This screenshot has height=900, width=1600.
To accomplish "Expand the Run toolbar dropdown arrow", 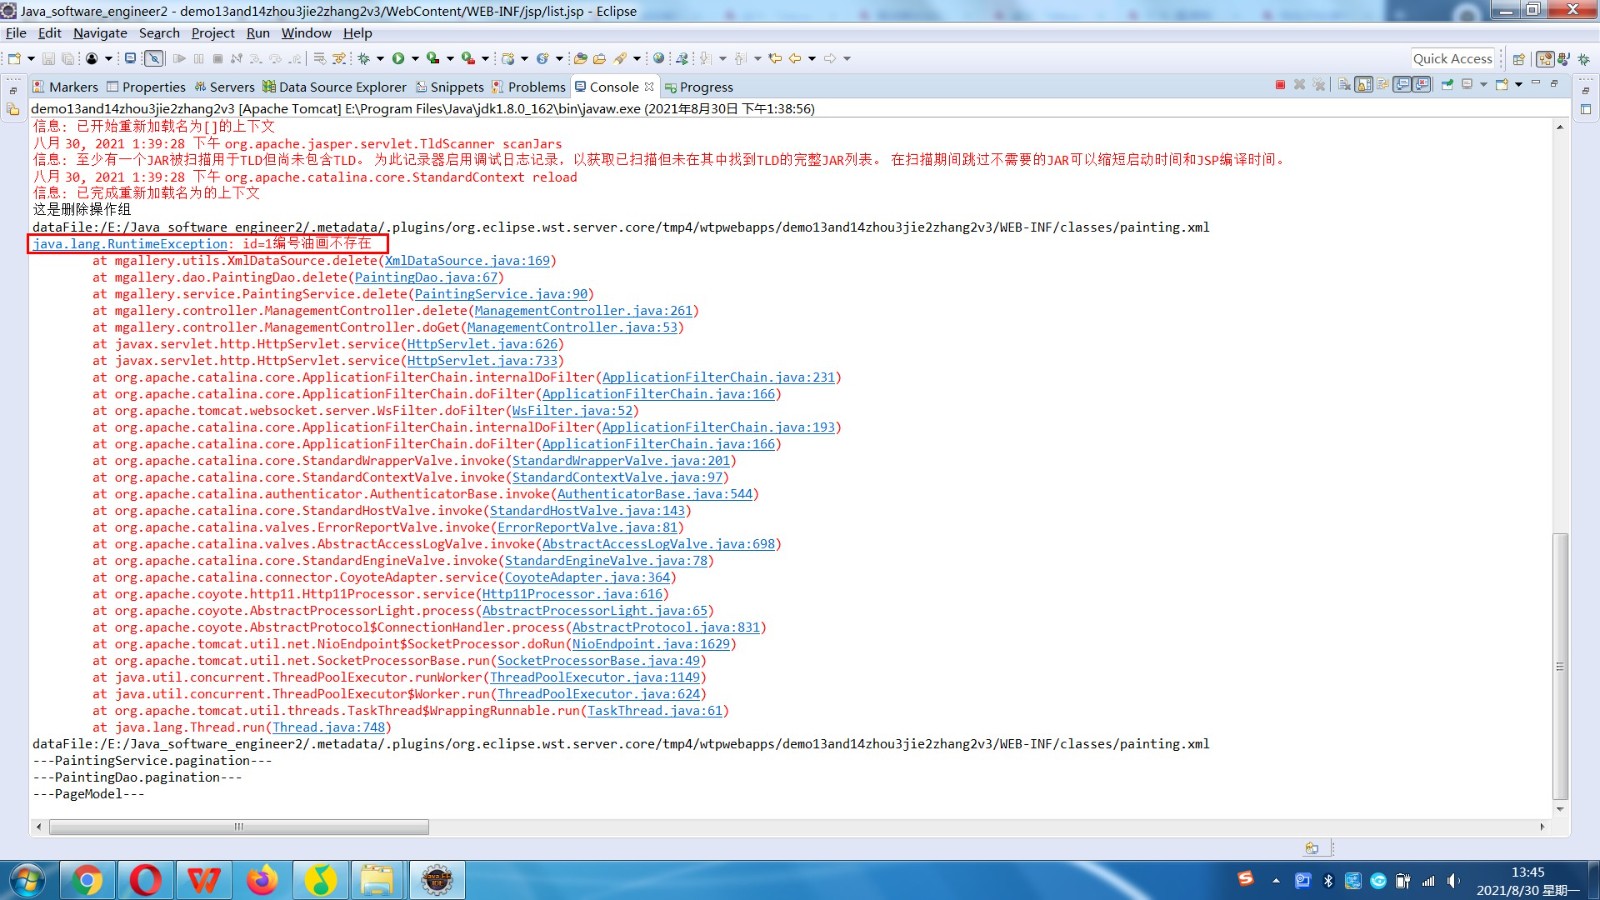I will (415, 59).
